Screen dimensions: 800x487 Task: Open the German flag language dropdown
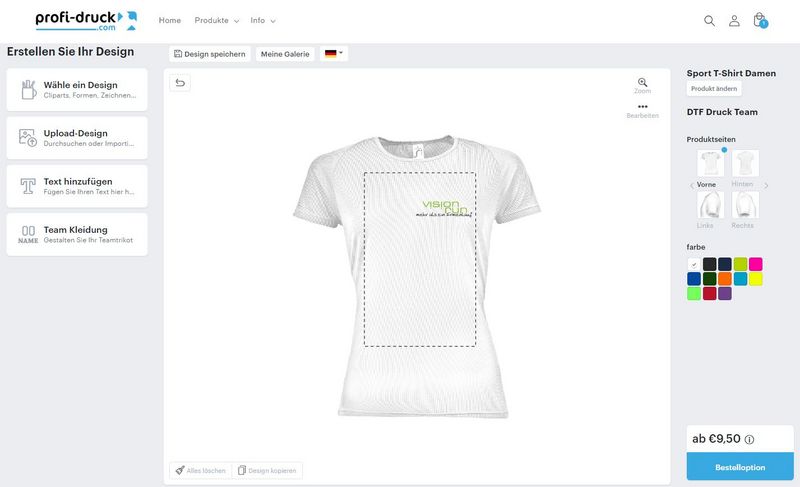[334, 54]
